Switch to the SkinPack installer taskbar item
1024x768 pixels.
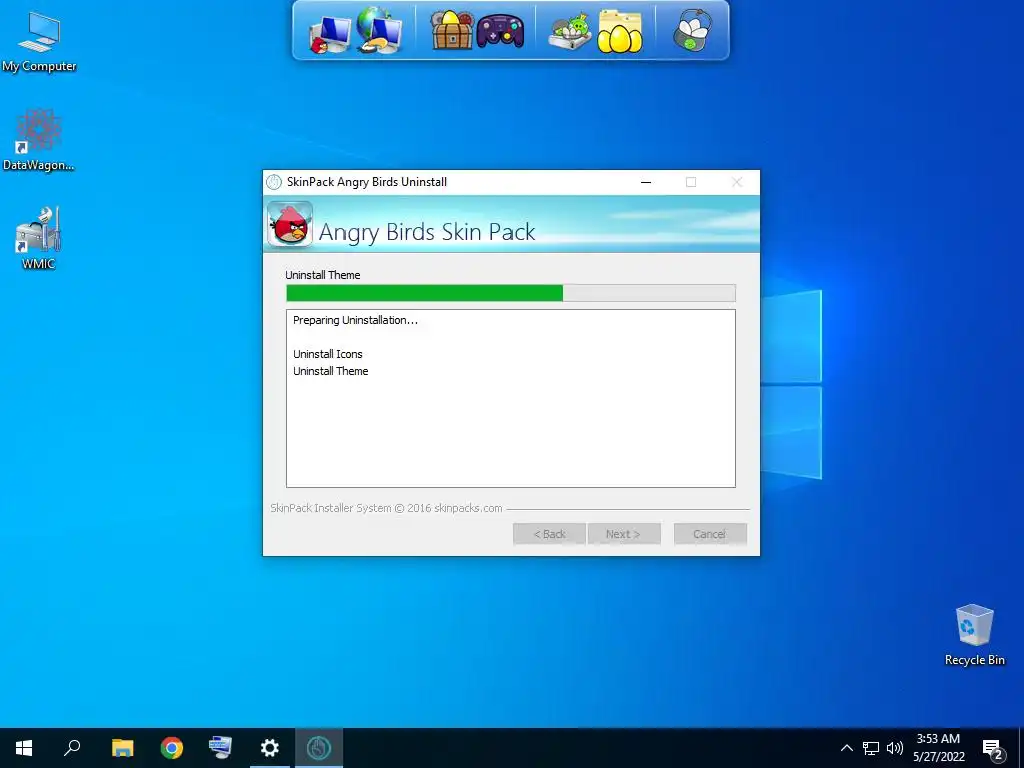pyautogui.click(x=319, y=748)
